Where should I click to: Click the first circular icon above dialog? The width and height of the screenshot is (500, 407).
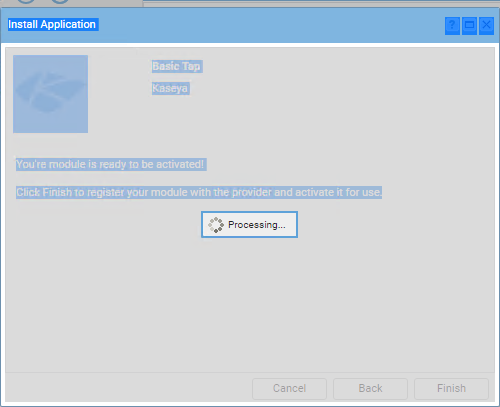click(x=26, y=1)
